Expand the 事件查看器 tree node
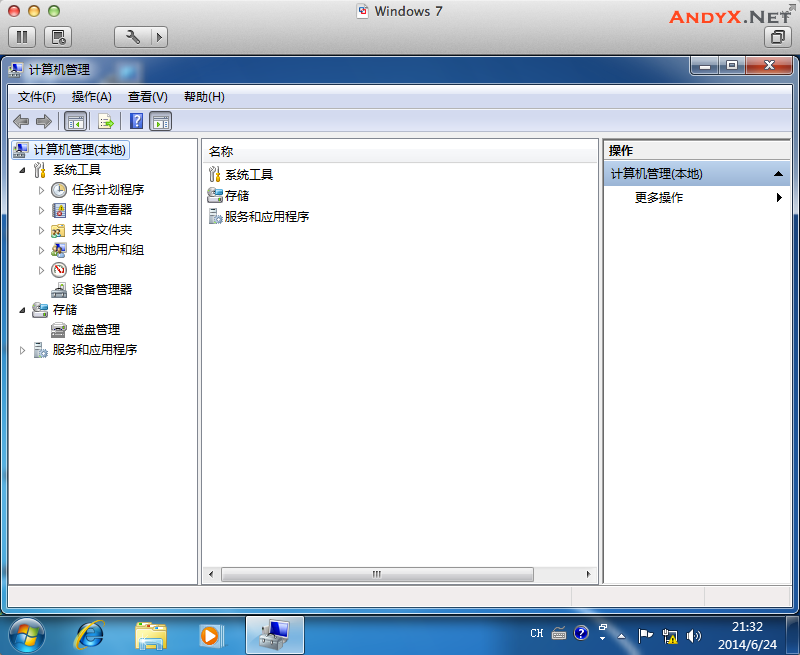Screen dimensions: 800x655 point(41,210)
